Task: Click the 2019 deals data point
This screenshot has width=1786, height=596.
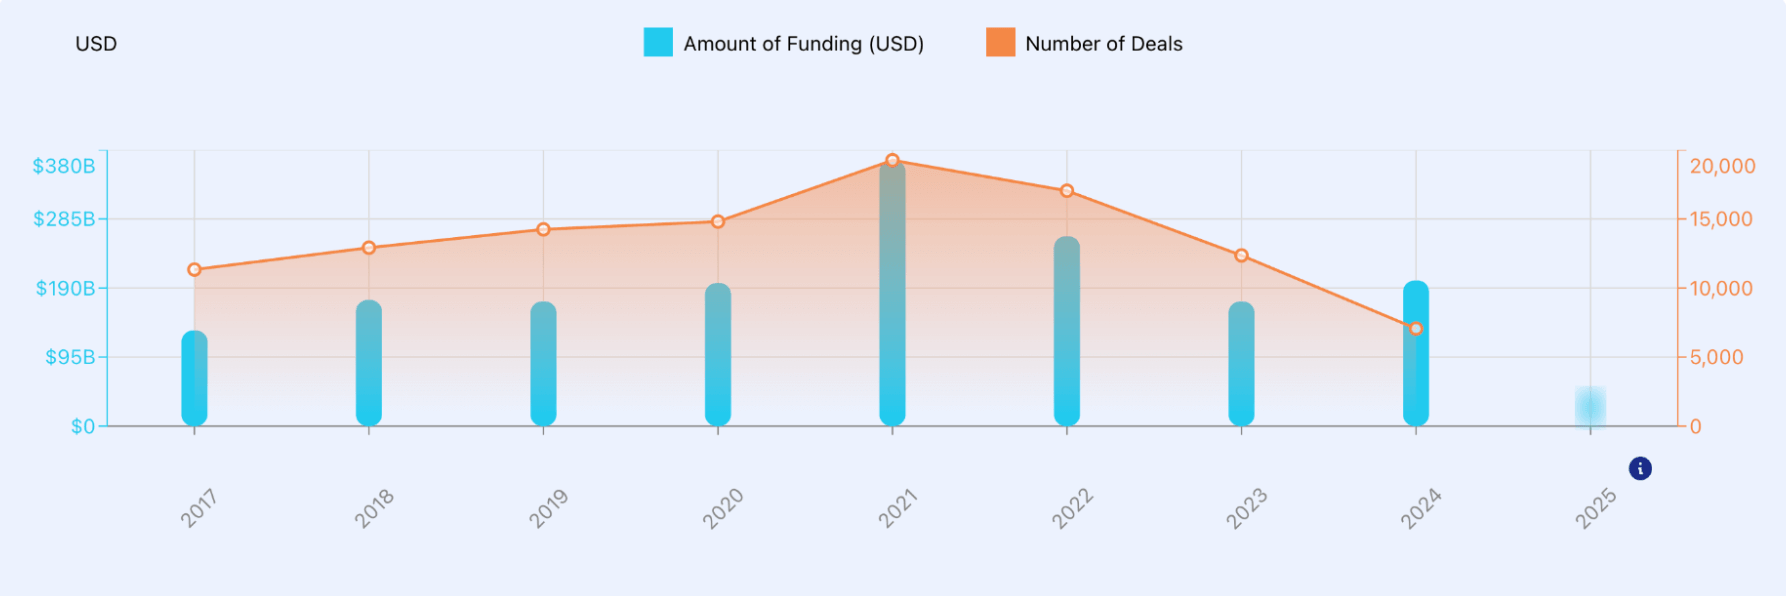Action: click(x=543, y=230)
